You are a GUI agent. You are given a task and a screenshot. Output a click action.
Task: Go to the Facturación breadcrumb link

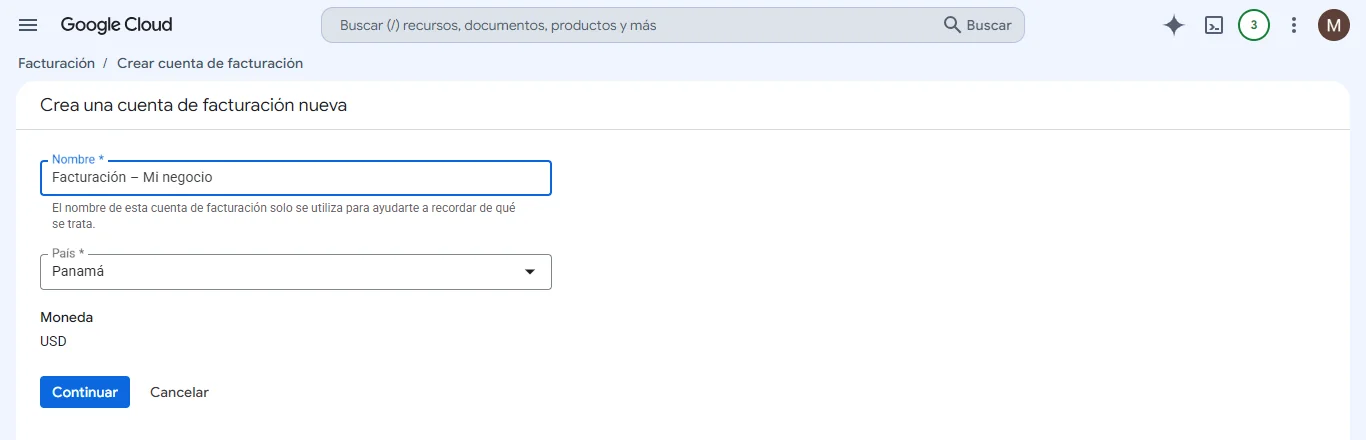click(56, 63)
